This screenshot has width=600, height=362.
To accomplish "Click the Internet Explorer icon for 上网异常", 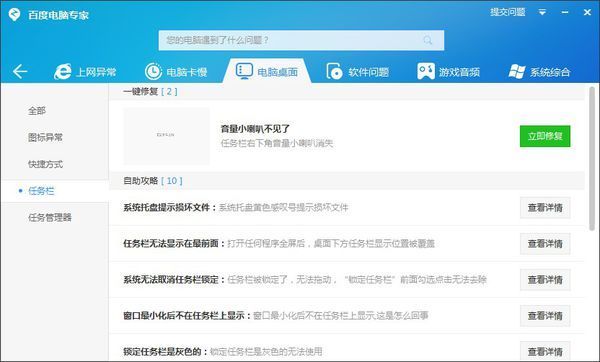I will [63, 72].
